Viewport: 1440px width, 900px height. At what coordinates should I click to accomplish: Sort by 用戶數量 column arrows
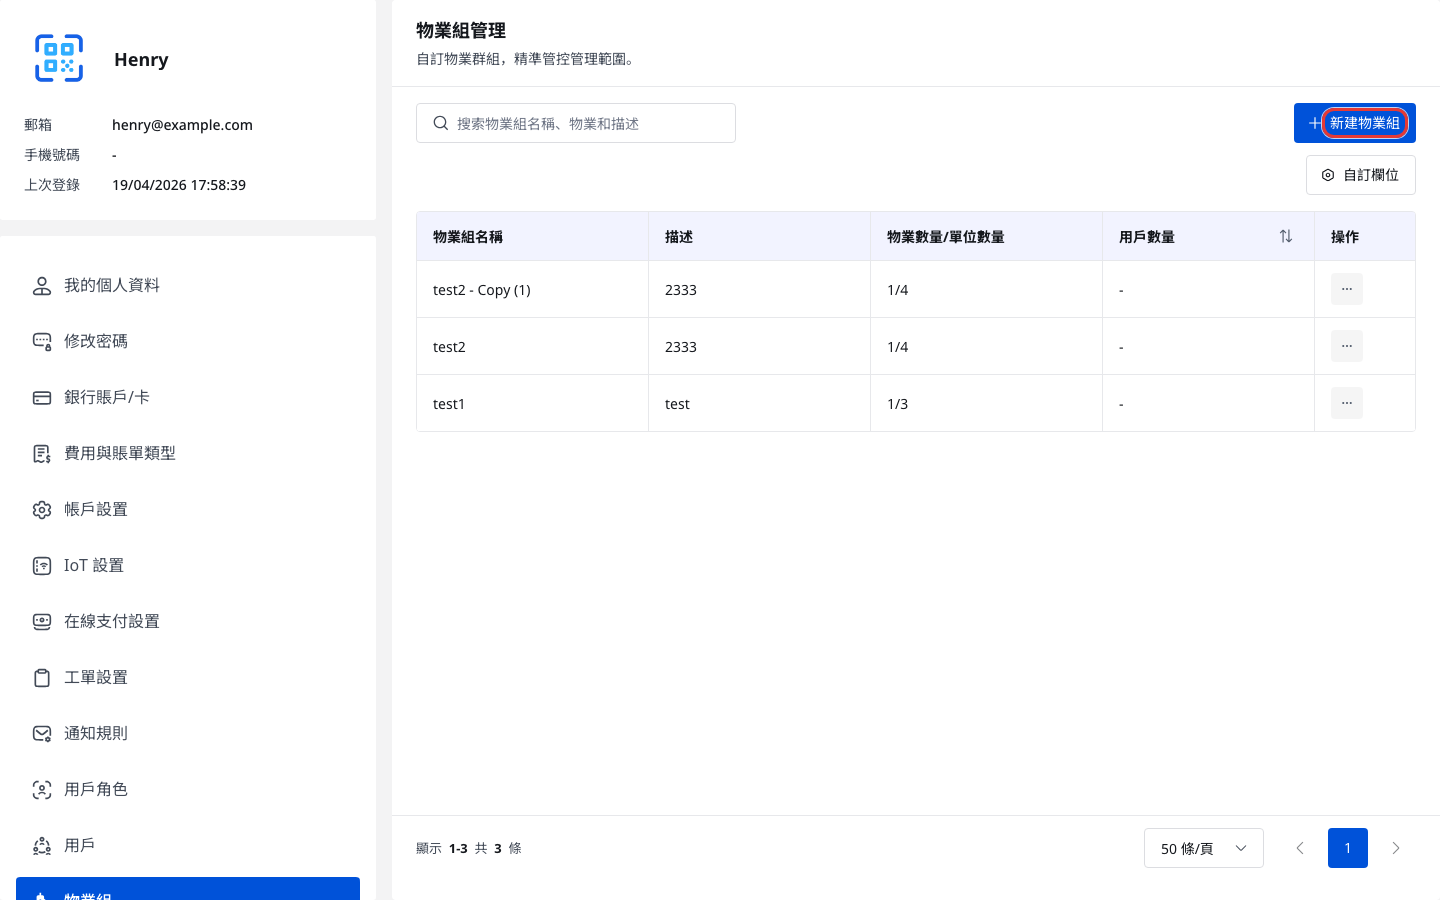pos(1286,236)
